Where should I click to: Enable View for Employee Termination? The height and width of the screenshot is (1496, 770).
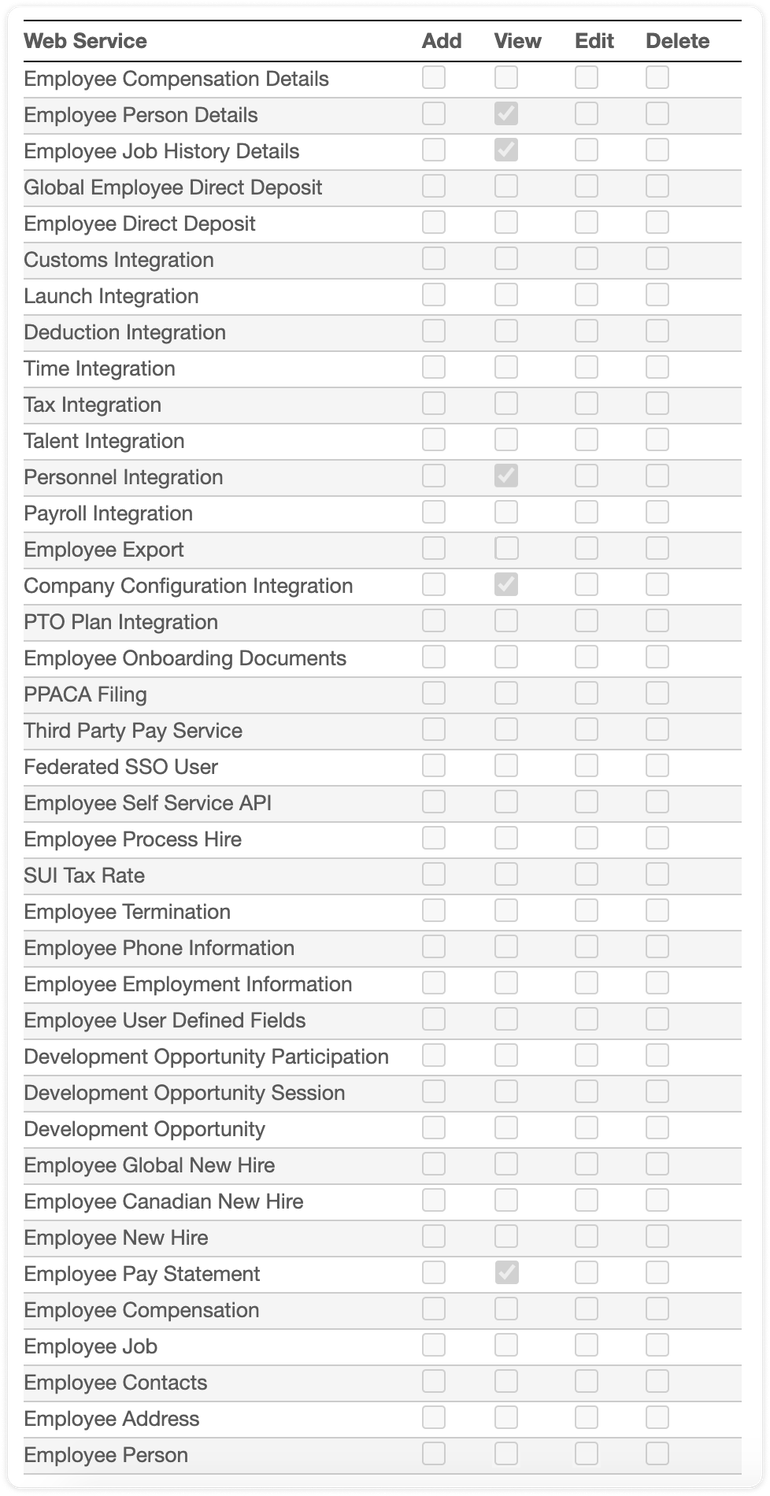tap(506, 910)
